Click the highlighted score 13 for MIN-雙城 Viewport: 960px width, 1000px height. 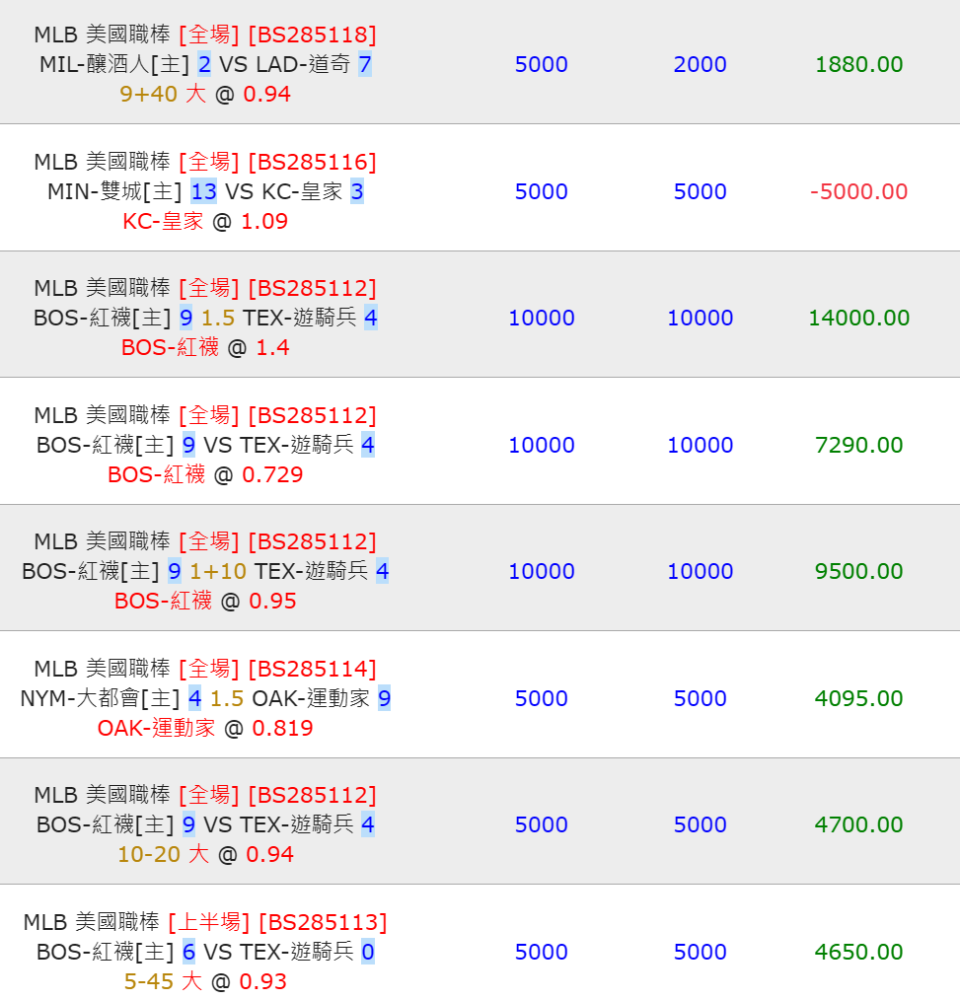pyautogui.click(x=203, y=192)
